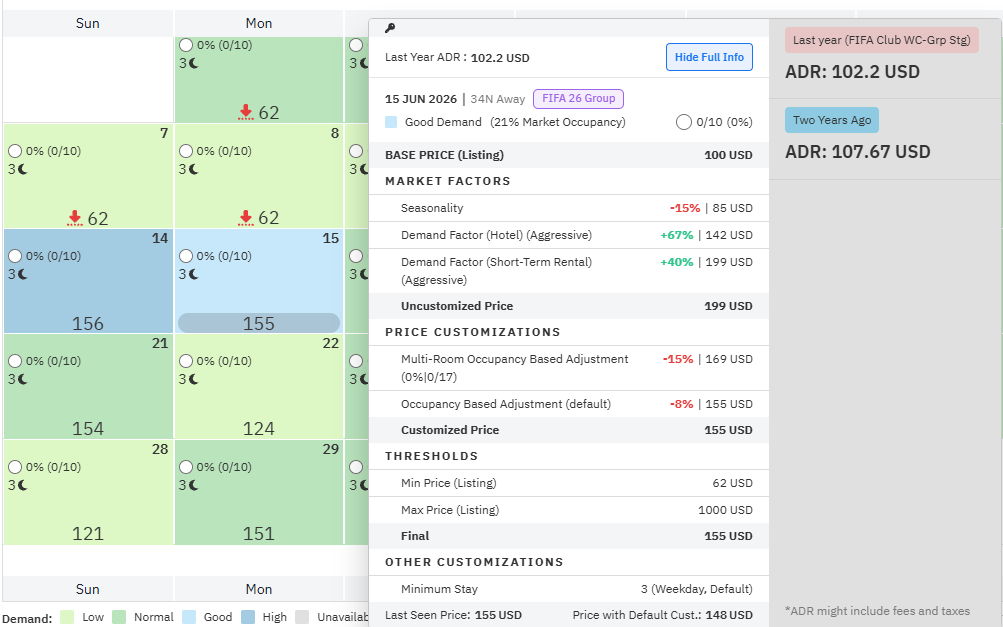
Task: Click the Last year FIFA Club WC tag
Action: [x=881, y=40]
